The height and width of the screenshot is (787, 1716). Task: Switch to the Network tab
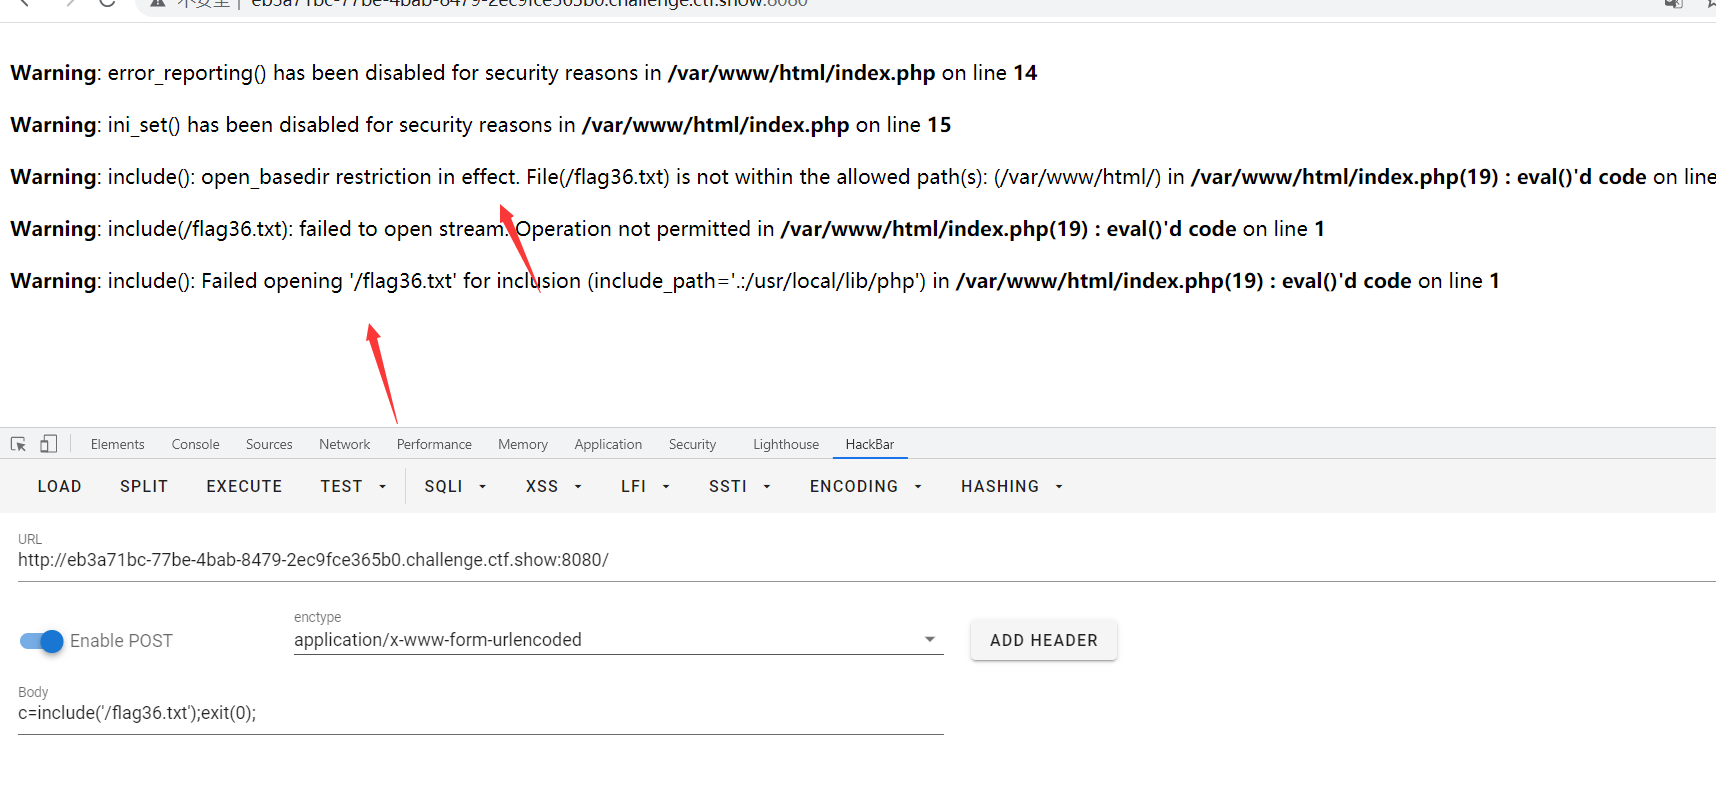[344, 444]
